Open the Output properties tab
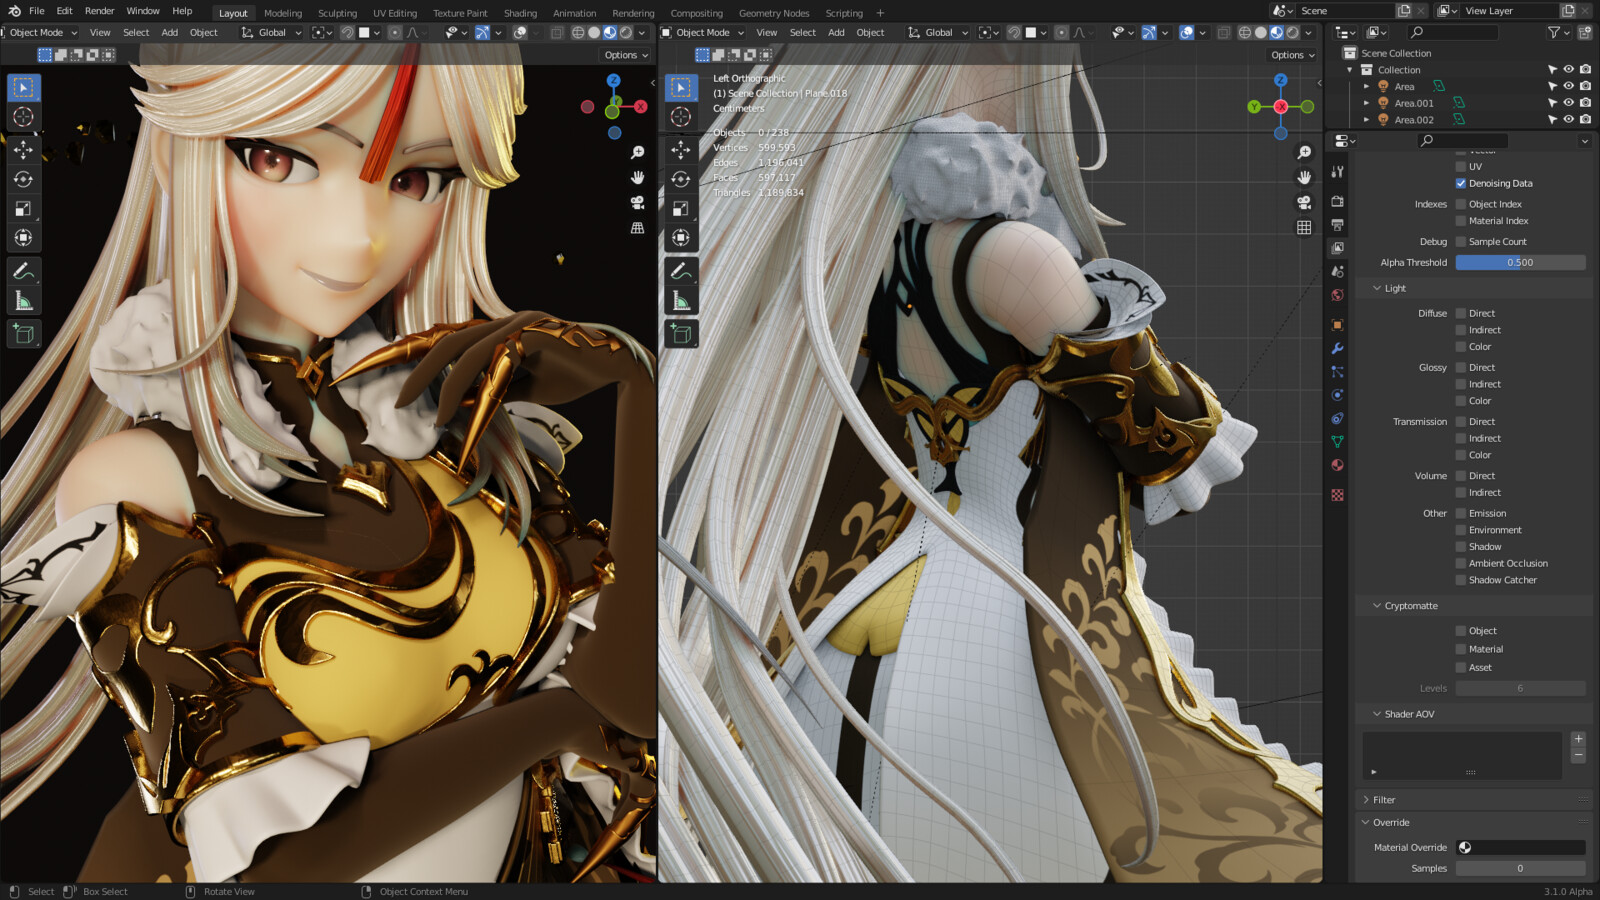The width and height of the screenshot is (1600, 900). pos(1337,225)
